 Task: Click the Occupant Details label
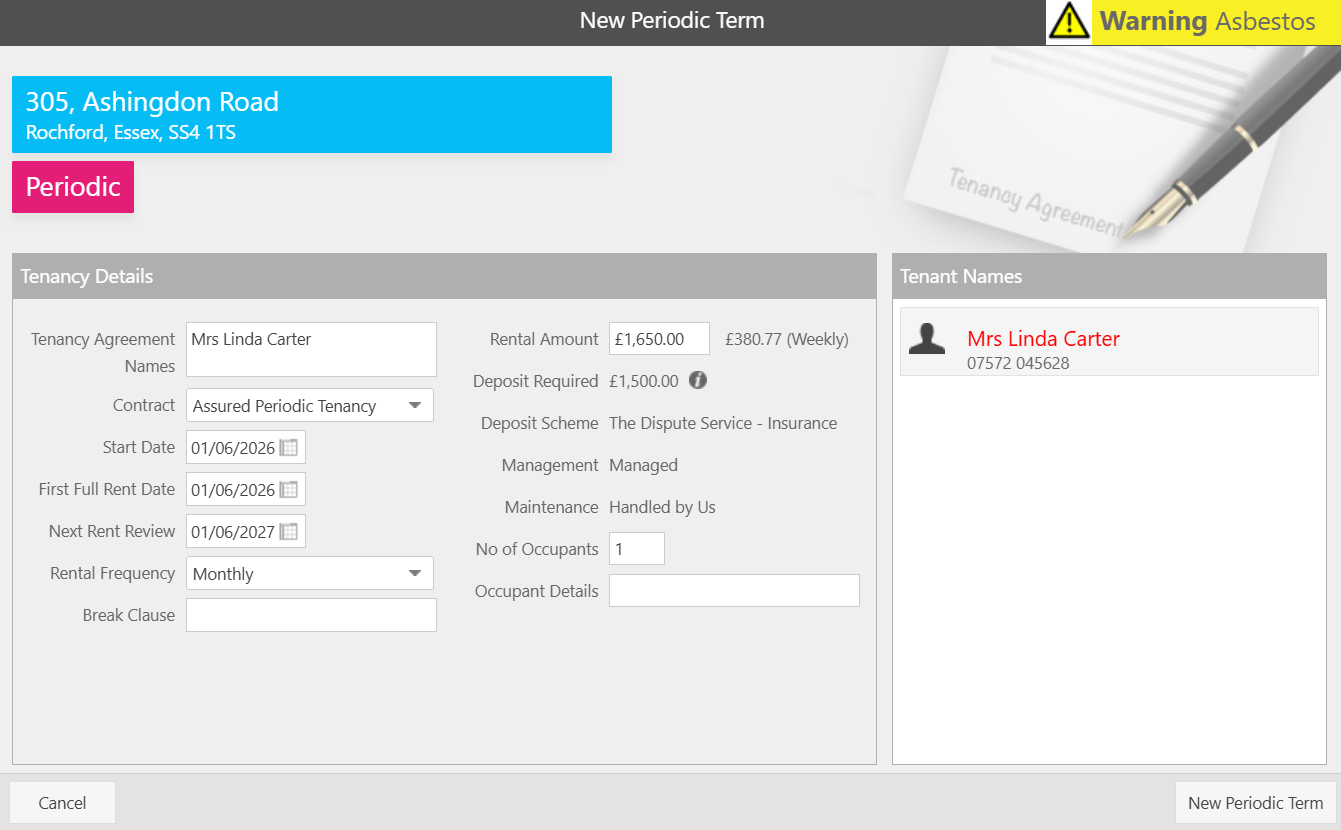click(536, 591)
